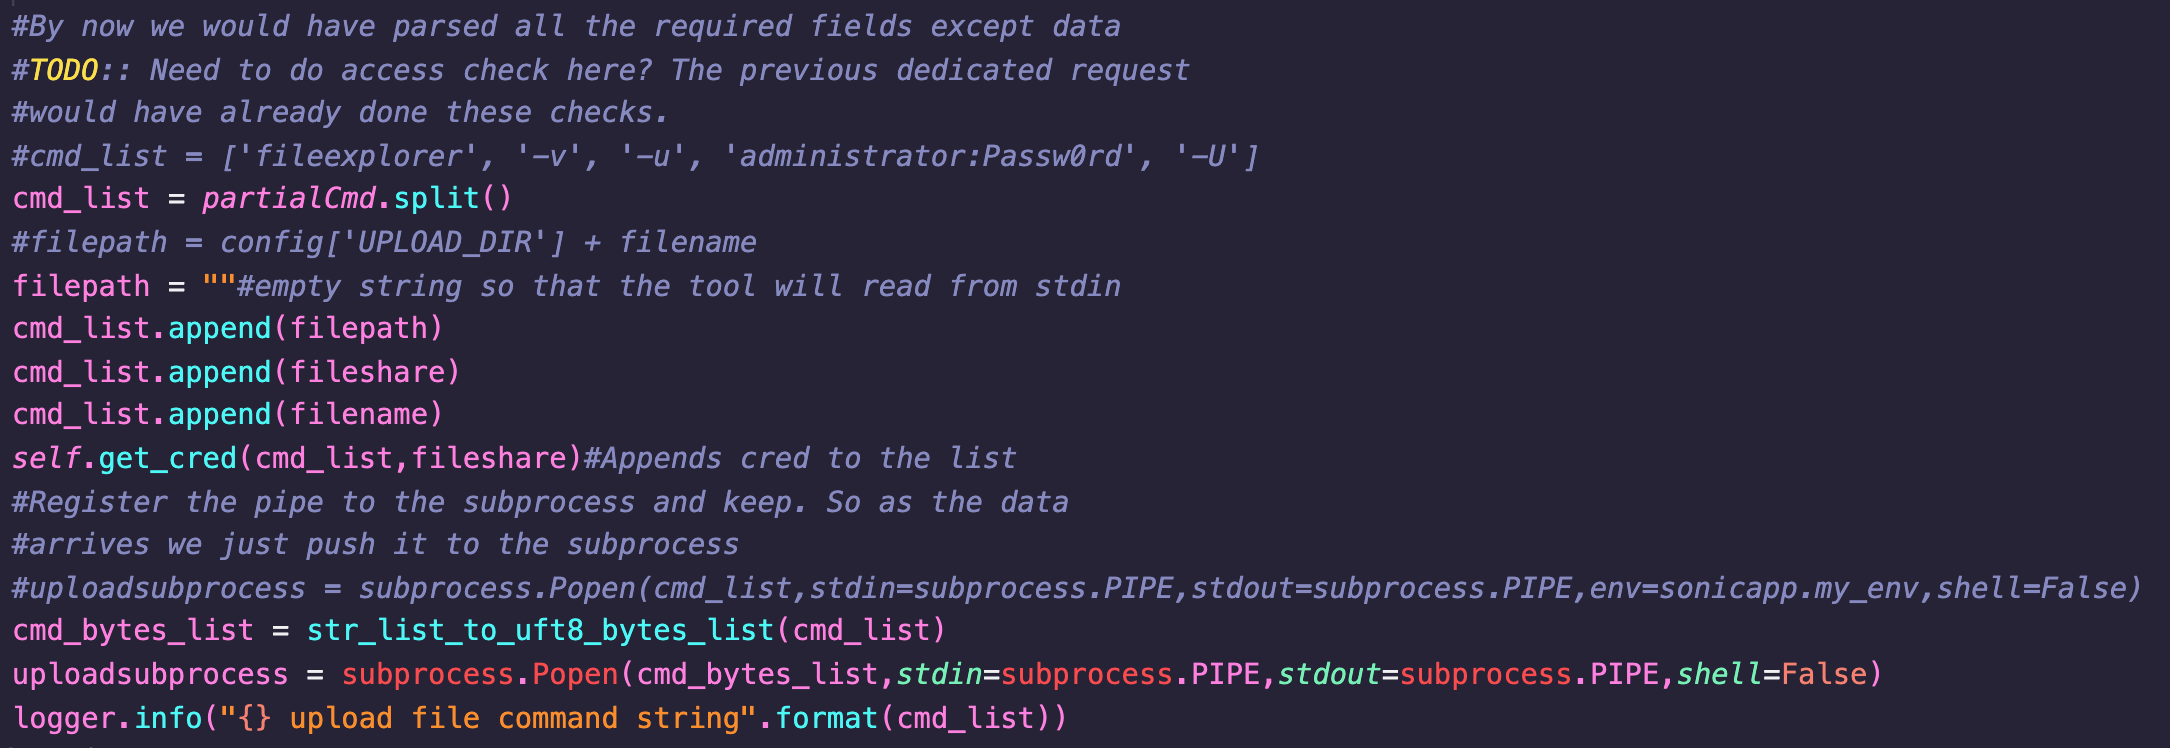Click the uploadsubprocess variable name in the assignment
2170x748 pixels.
[150, 674]
